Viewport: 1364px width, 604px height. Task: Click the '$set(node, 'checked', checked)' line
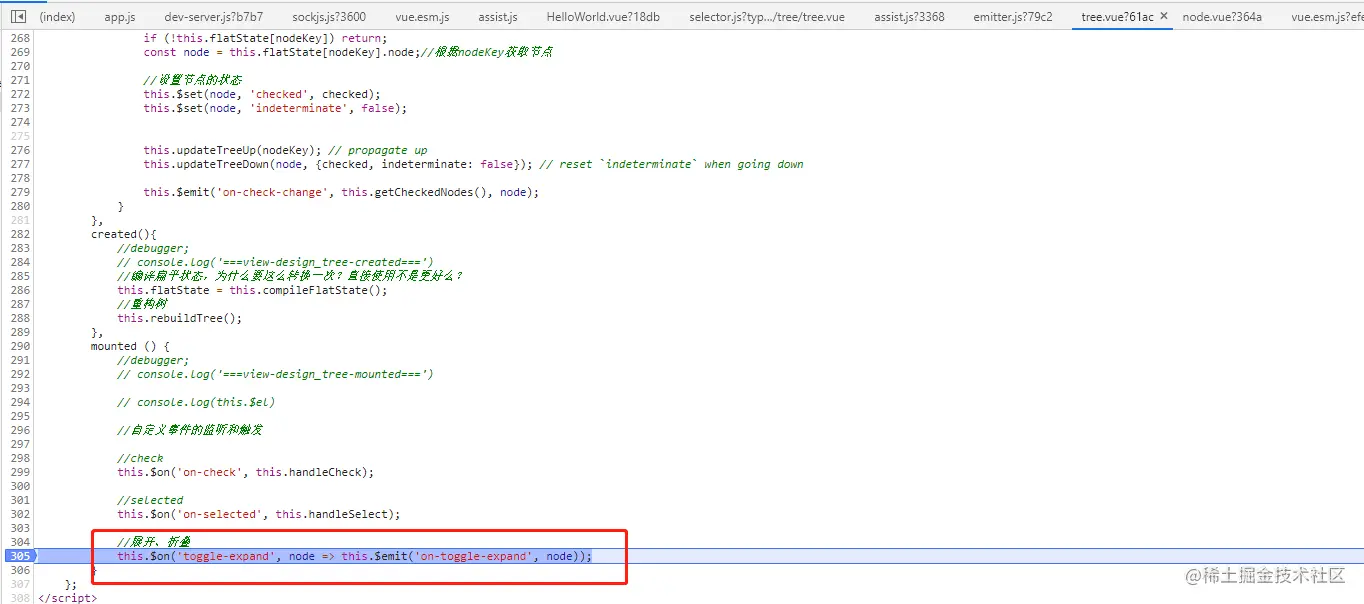click(x=262, y=94)
